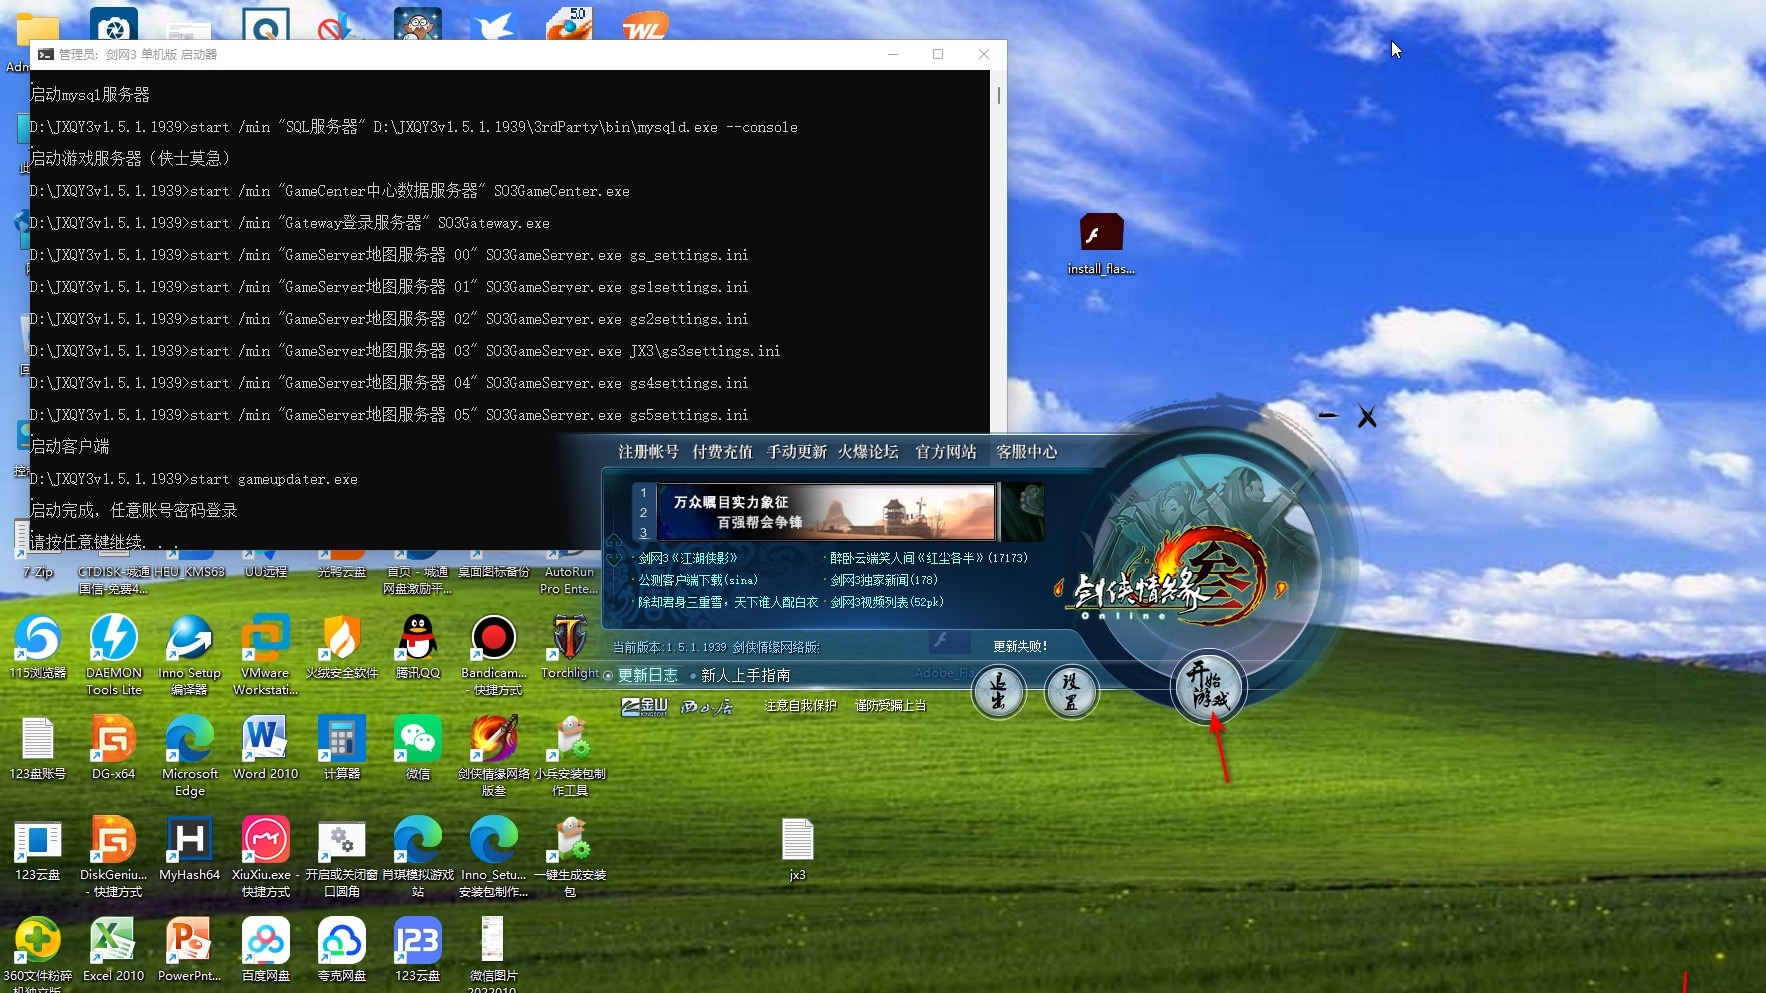1766x993 pixels.
Task: Open the 注册帐号 menu item
Action: (x=648, y=452)
